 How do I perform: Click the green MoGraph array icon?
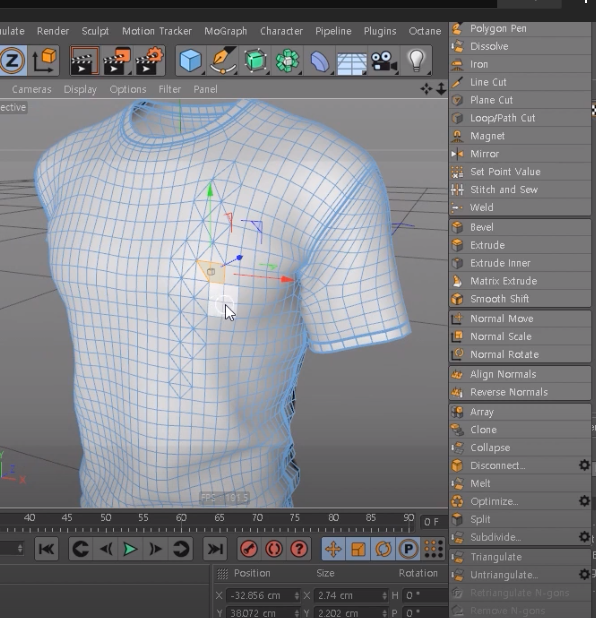pyautogui.click(x=287, y=61)
